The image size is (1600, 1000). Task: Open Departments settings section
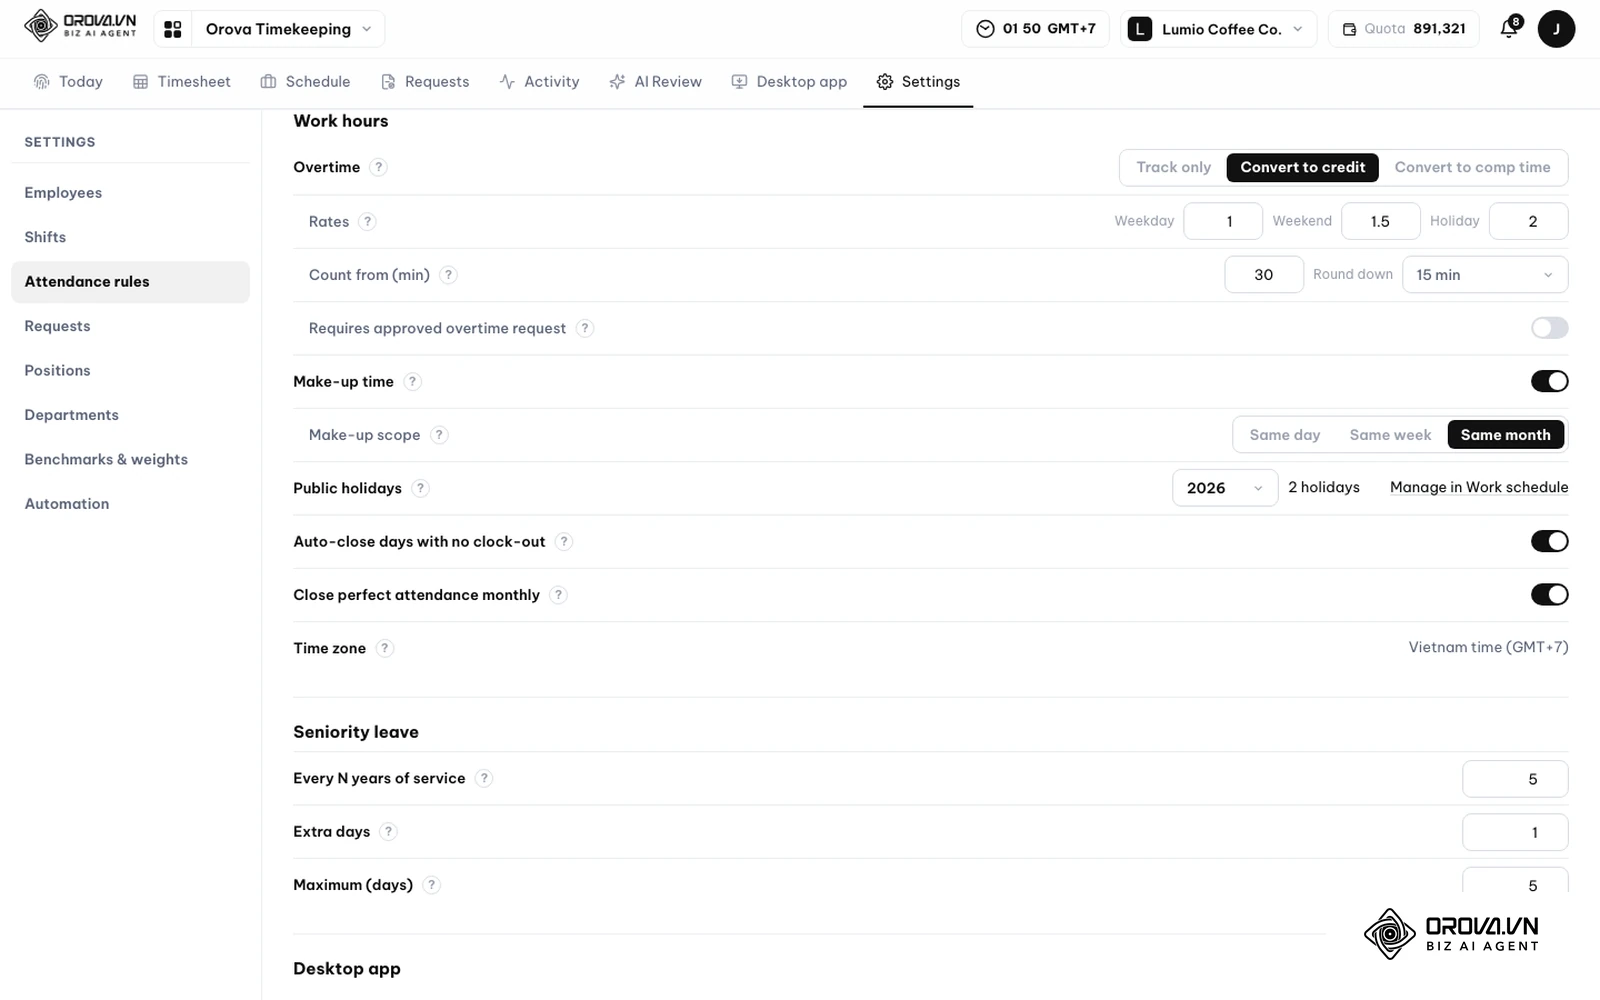pyautogui.click(x=130, y=415)
